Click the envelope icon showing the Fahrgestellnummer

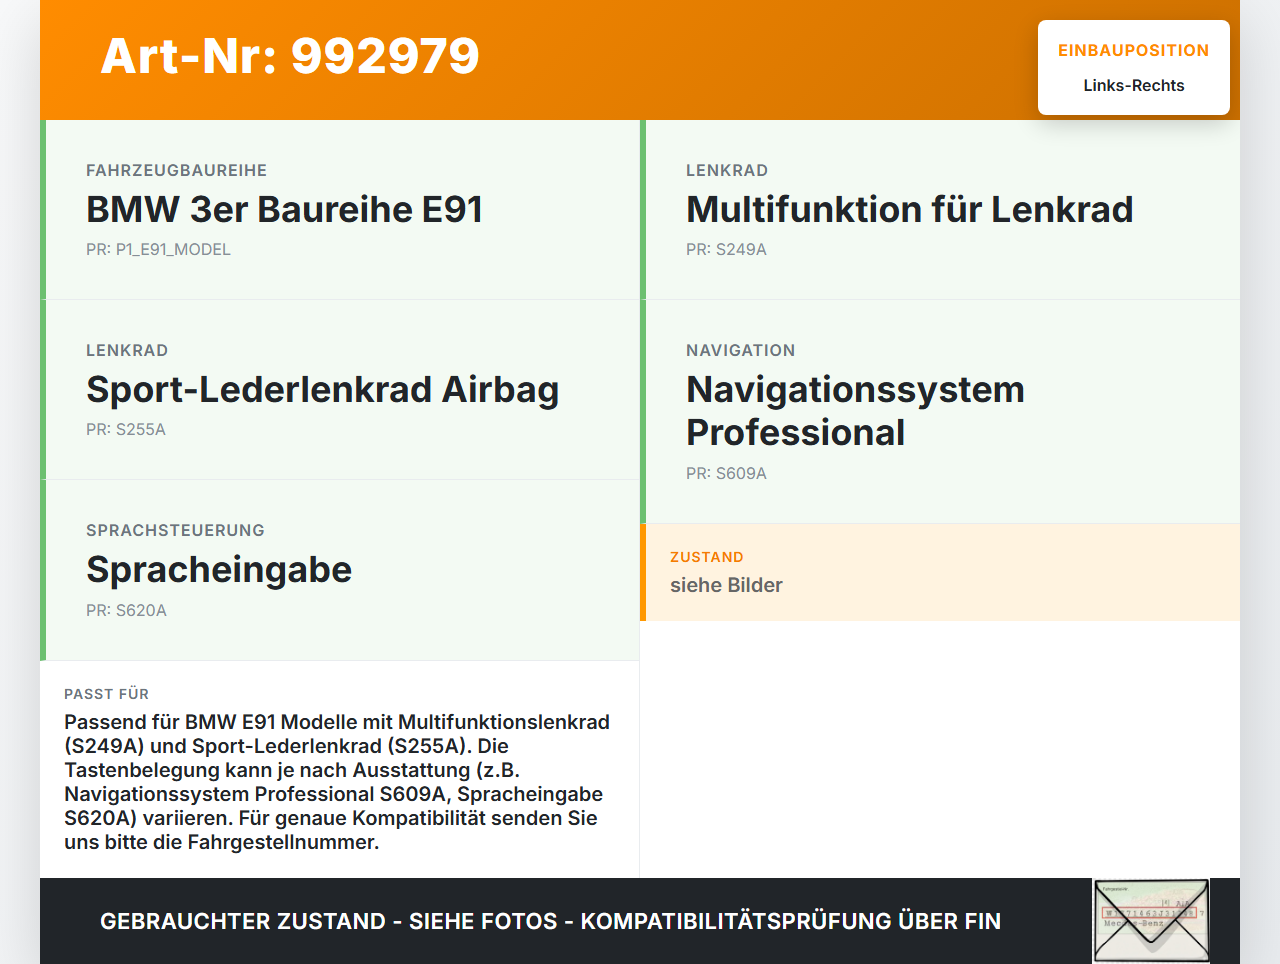[1150, 920]
